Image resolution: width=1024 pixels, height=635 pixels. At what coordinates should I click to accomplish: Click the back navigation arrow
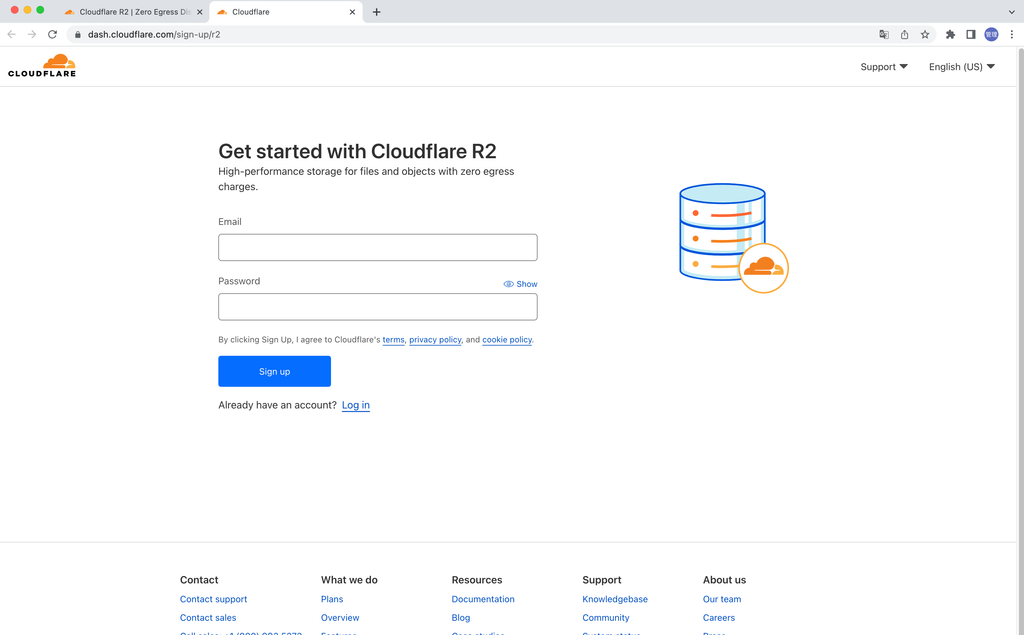tap(11, 33)
